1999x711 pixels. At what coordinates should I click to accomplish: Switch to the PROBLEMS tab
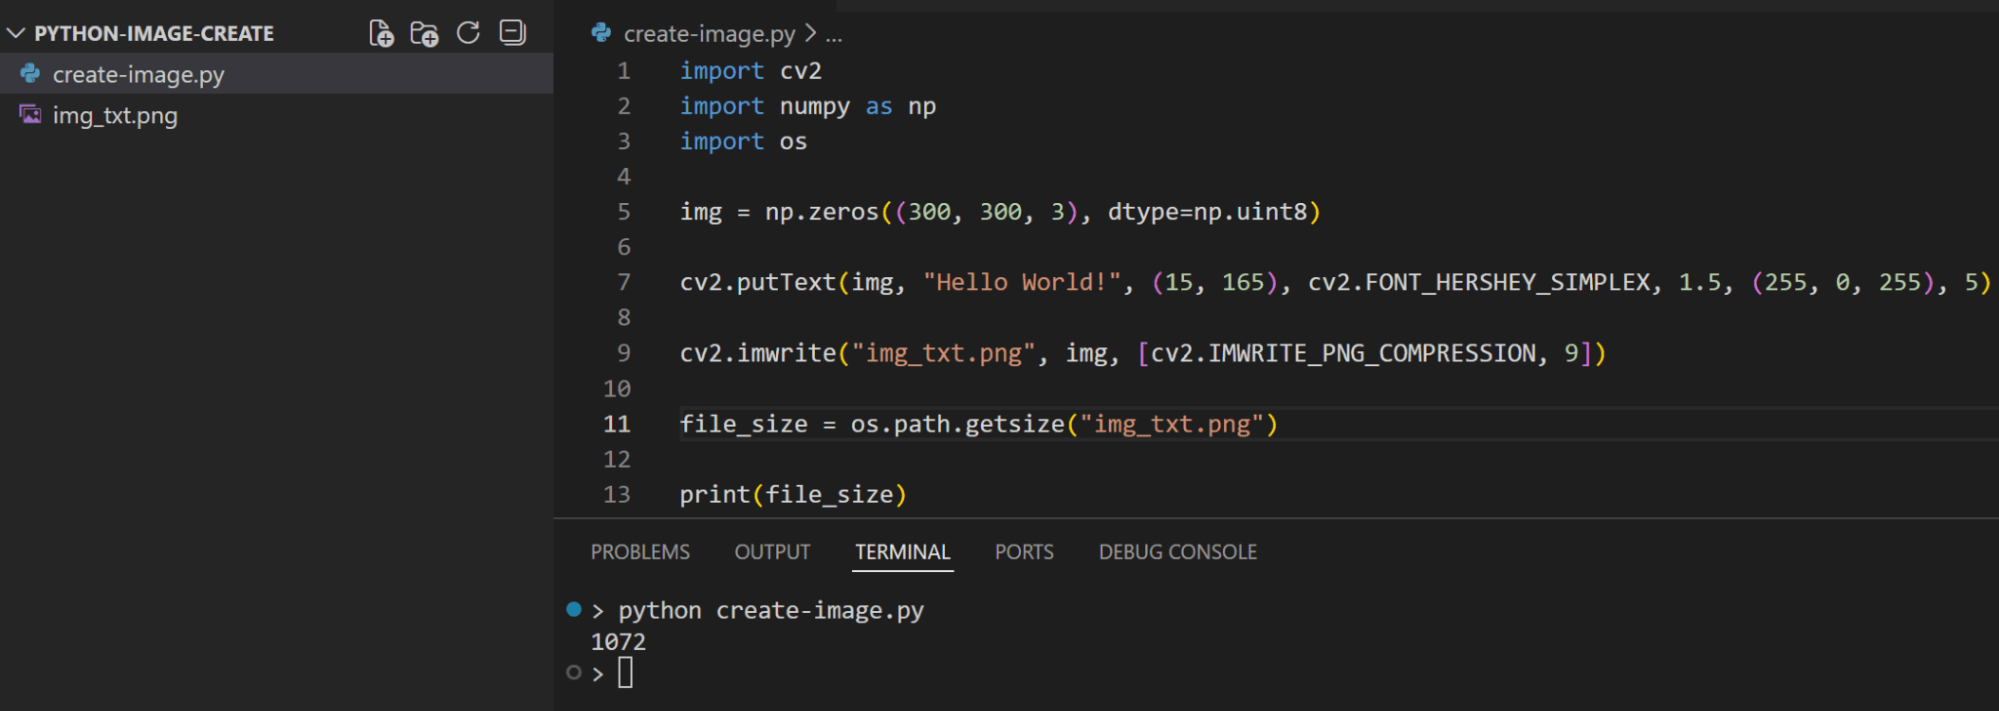coord(640,552)
